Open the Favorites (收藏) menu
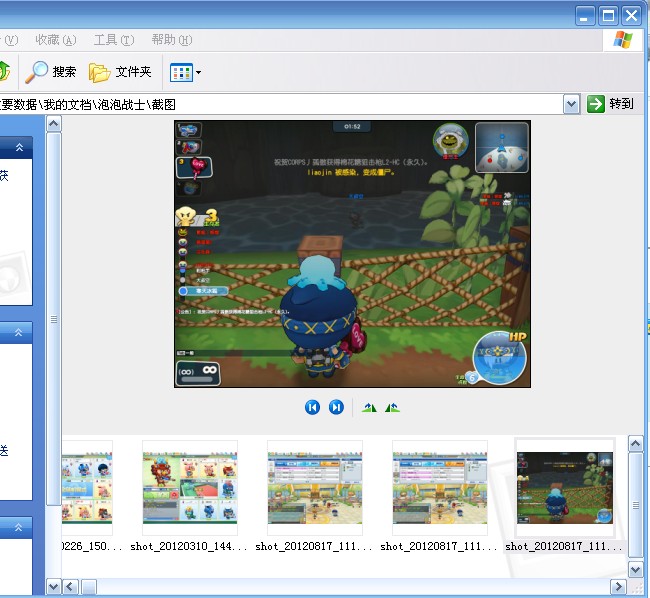The height and width of the screenshot is (598, 650). pos(56,40)
